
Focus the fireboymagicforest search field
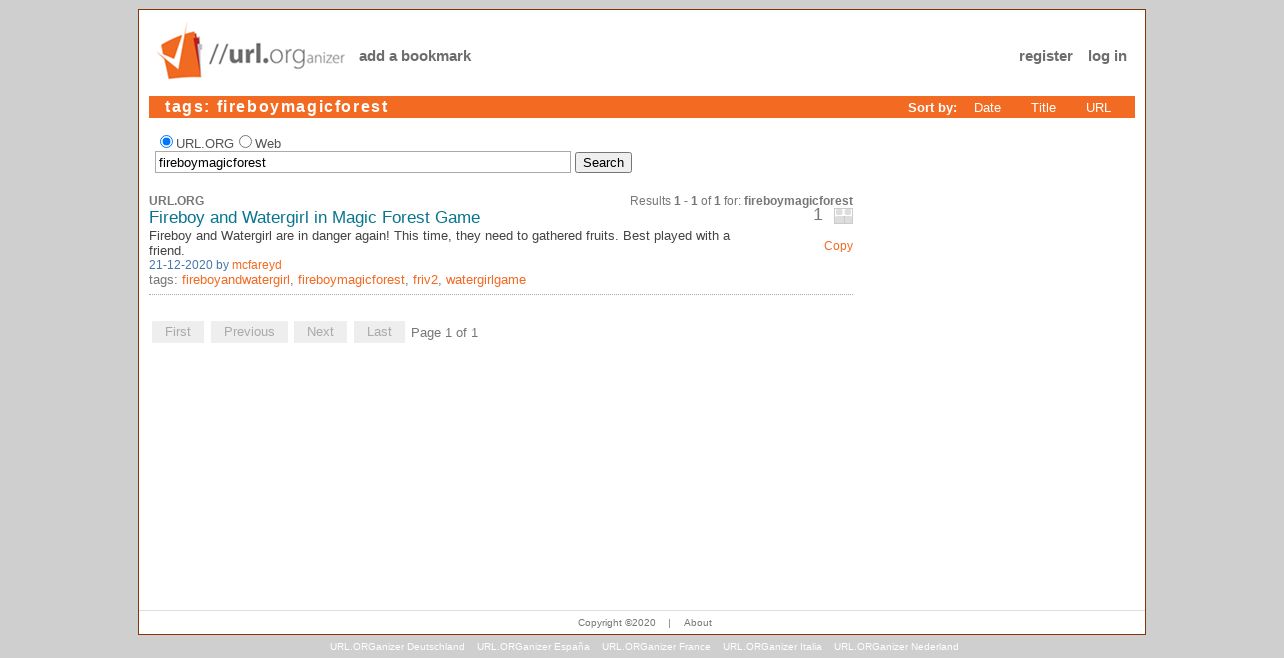pyautogui.click(x=363, y=162)
